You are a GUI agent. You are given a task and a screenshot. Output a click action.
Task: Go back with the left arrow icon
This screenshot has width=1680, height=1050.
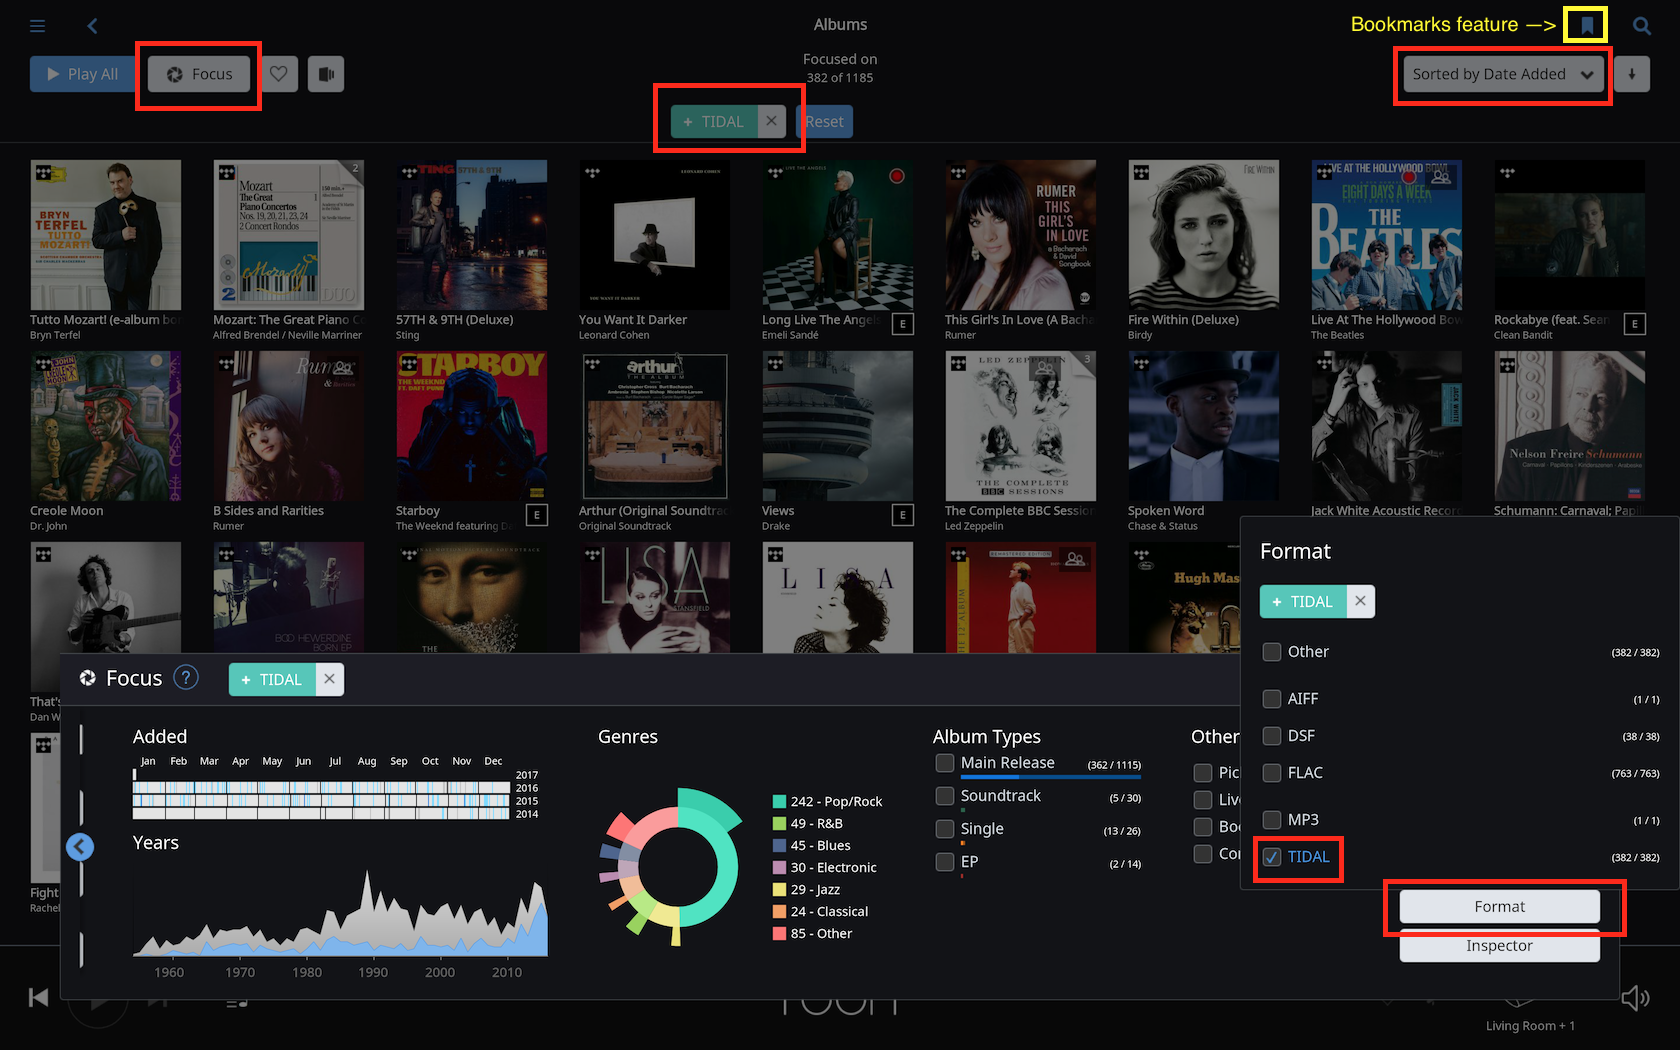coord(92,26)
